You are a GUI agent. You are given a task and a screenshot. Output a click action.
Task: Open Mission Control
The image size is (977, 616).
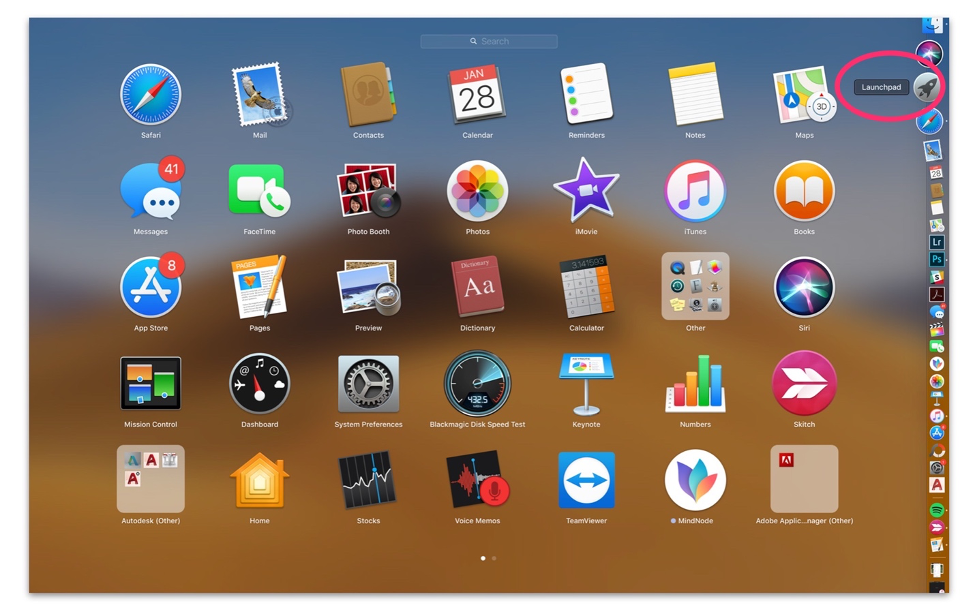150,383
